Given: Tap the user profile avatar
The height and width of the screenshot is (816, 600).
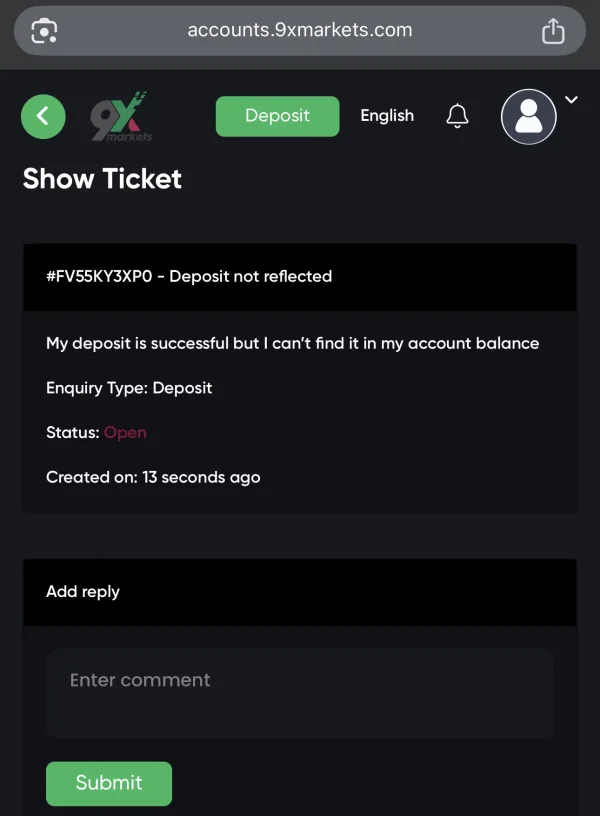Looking at the screenshot, I should click(x=528, y=117).
